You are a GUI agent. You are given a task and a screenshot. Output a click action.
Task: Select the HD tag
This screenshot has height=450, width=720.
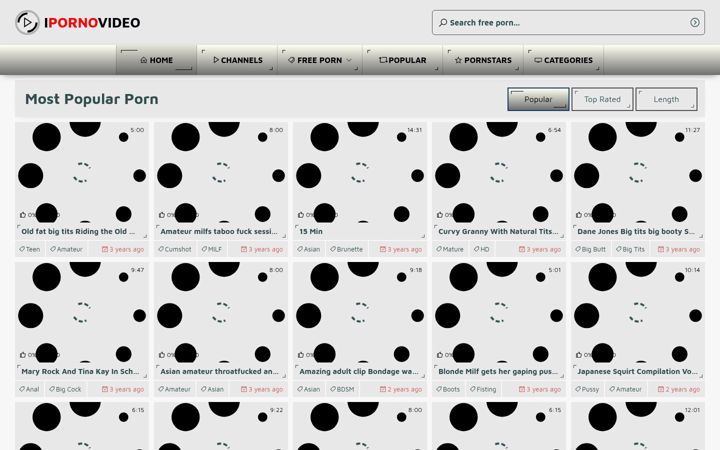pos(481,249)
